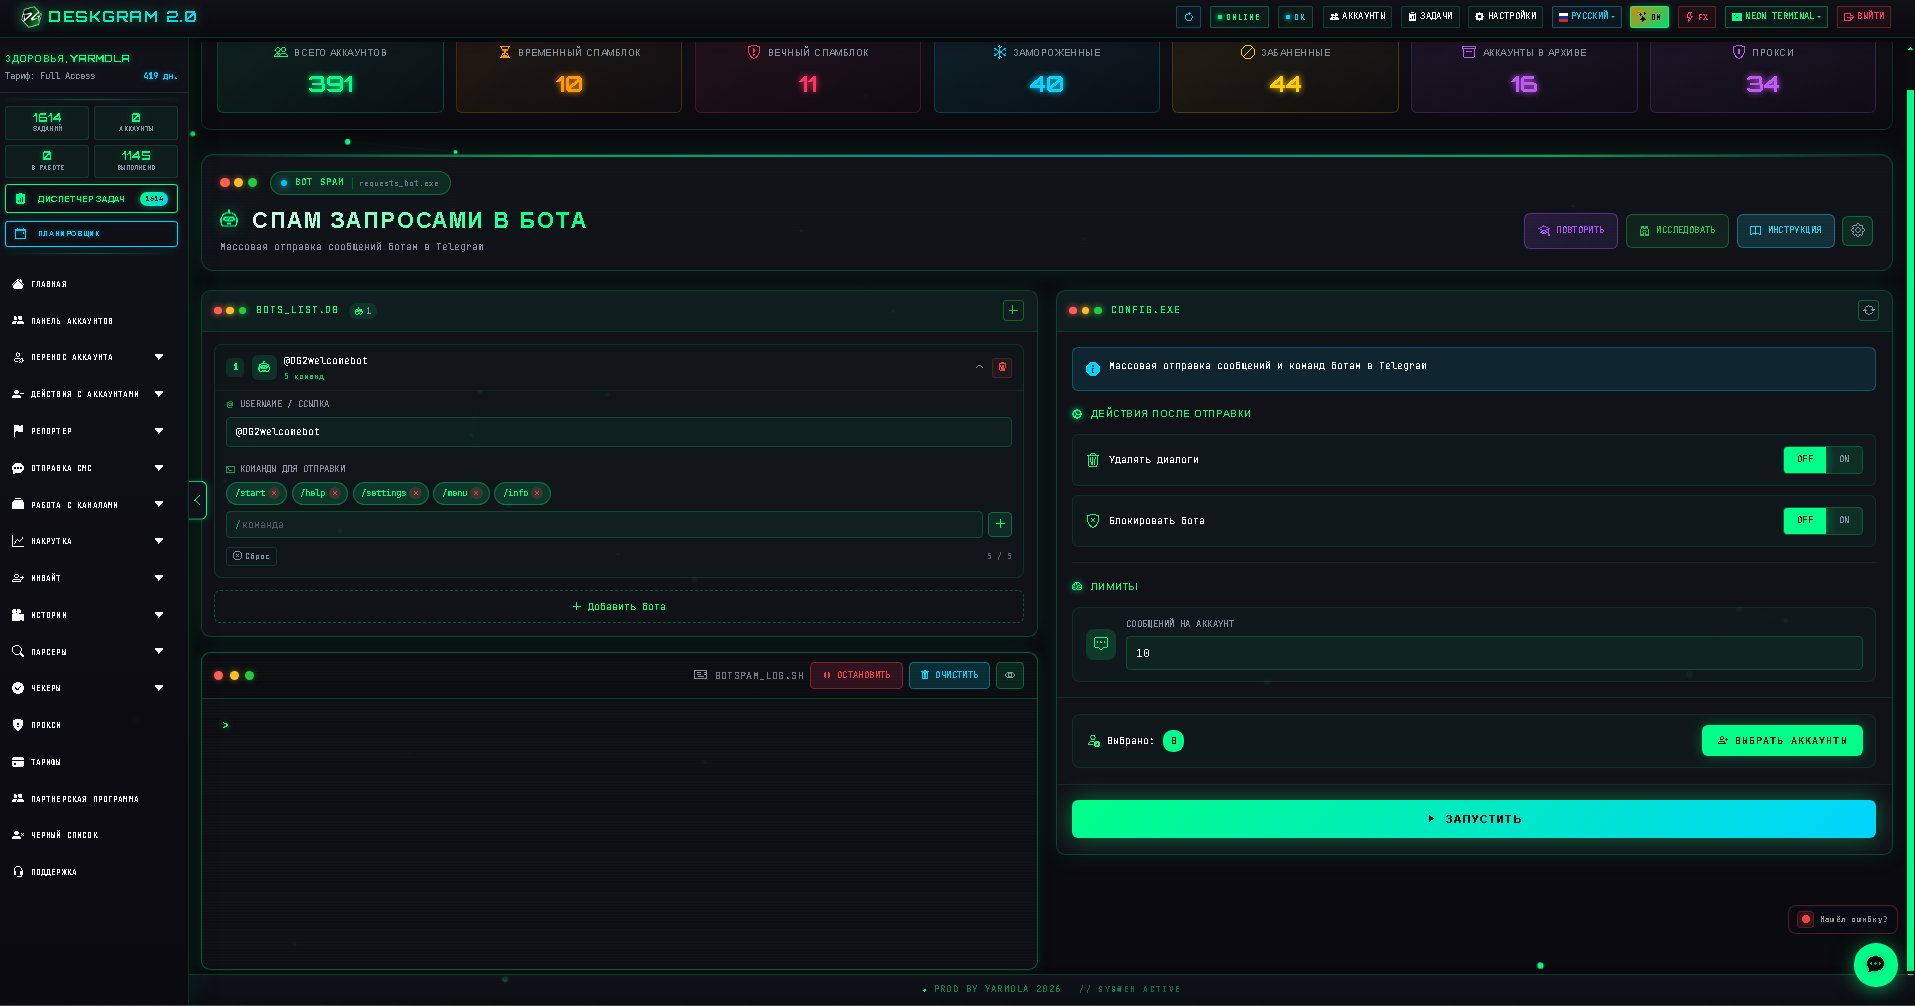Click the 'Сообщений на аккаунт' input field
The image size is (1915, 1006).
[x=1493, y=653]
